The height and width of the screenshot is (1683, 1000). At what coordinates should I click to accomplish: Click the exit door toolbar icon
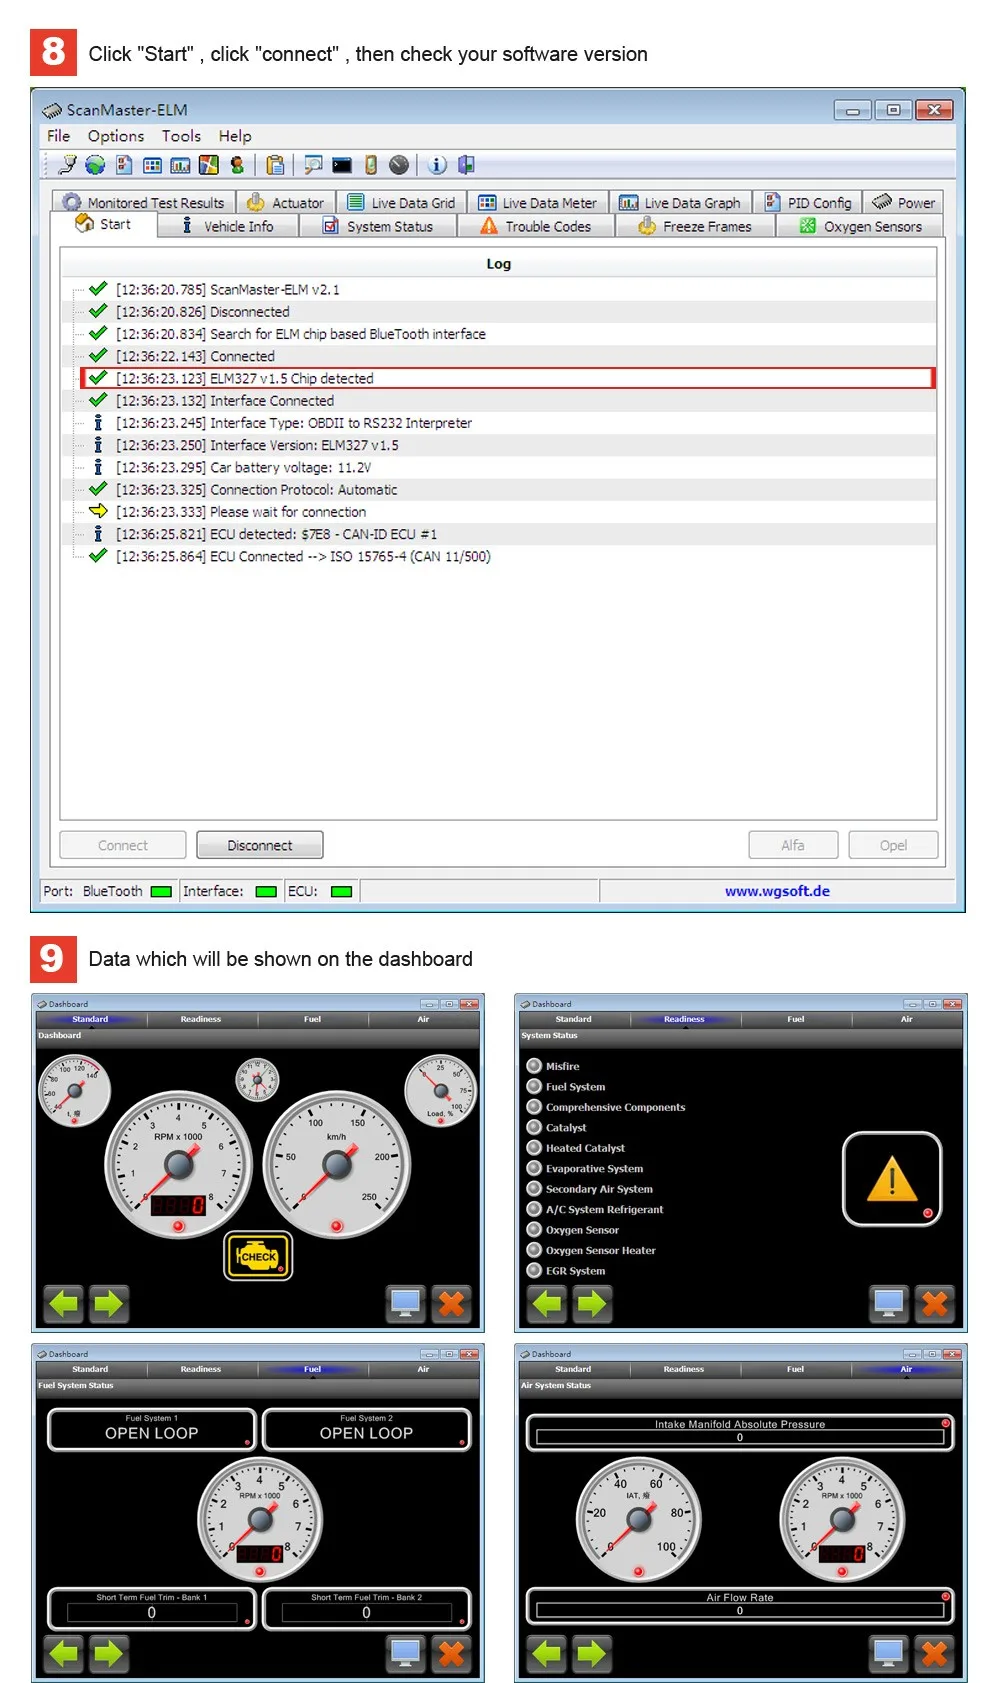pyautogui.click(x=466, y=165)
